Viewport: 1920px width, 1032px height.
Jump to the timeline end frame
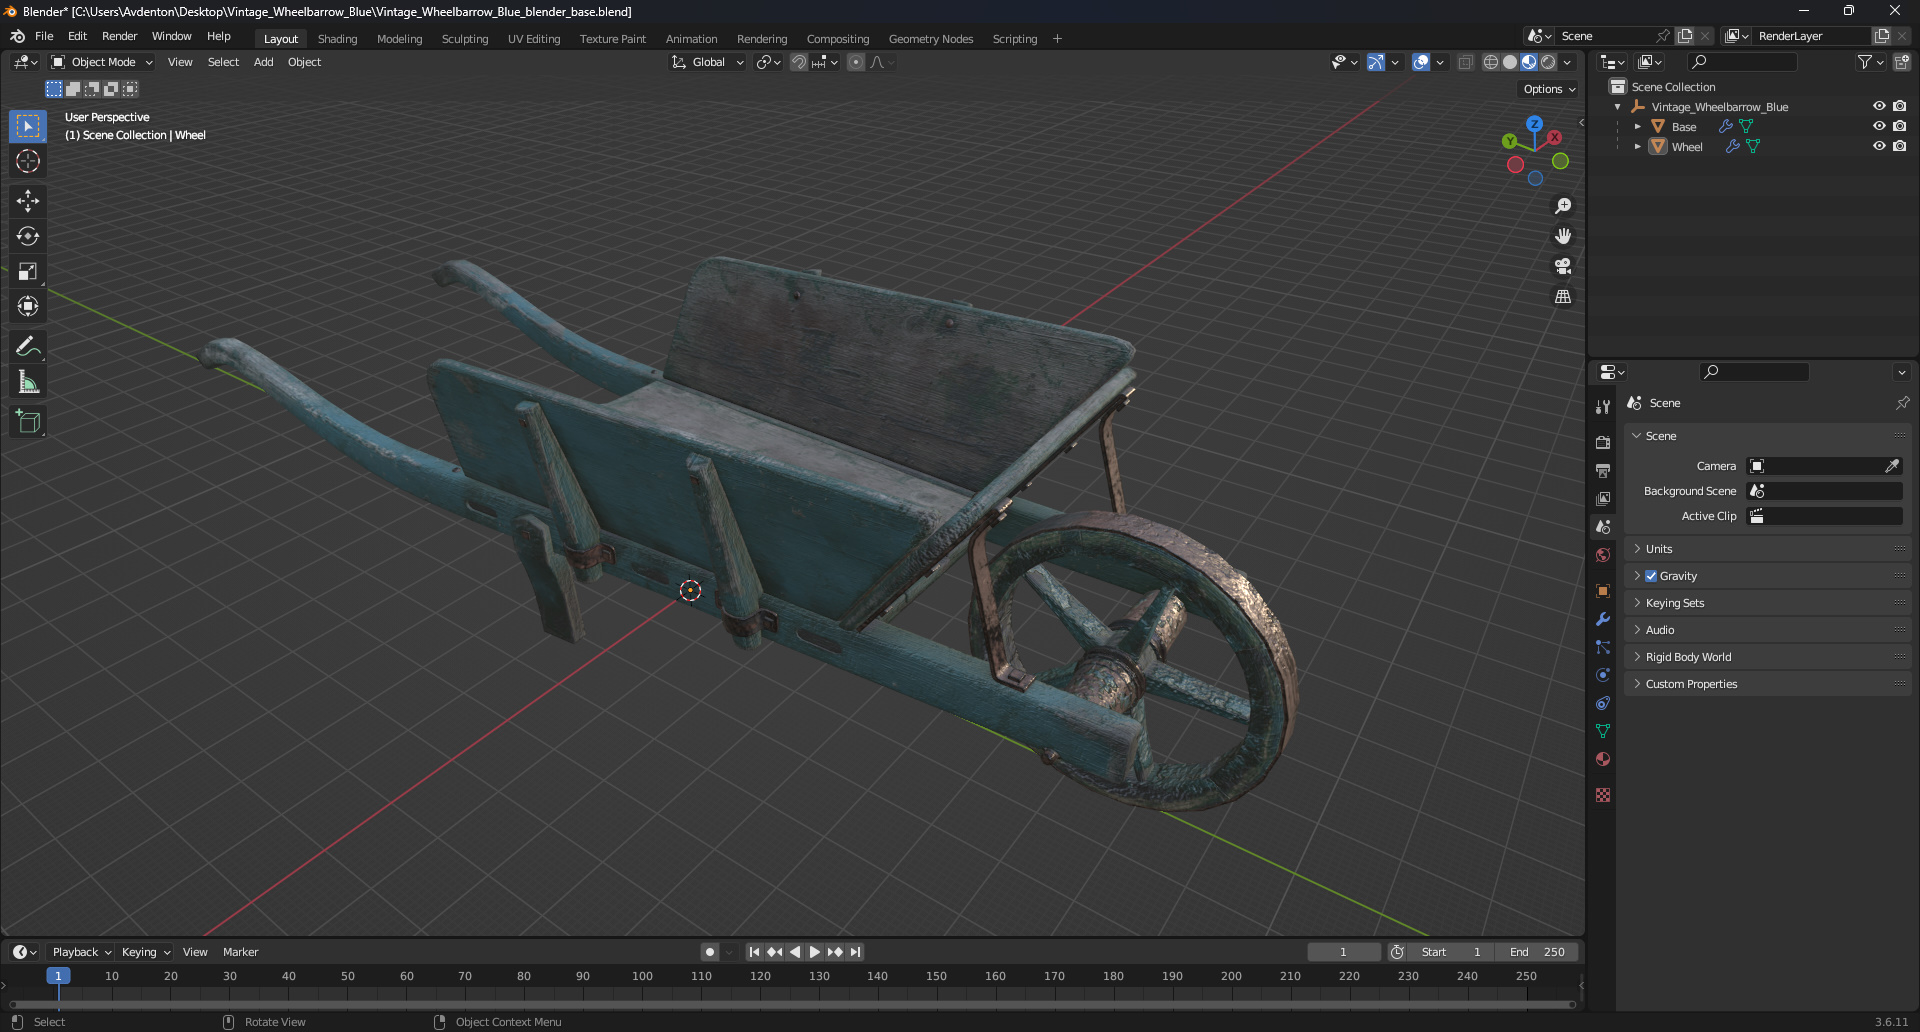coord(855,952)
